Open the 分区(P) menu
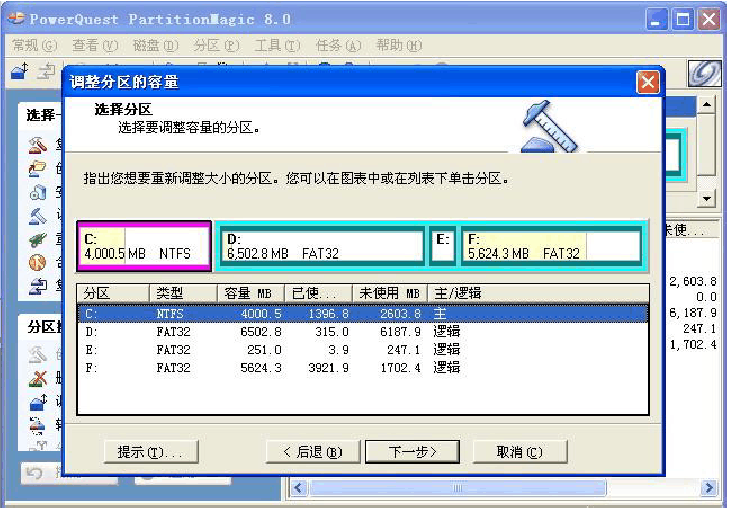The image size is (730, 508). coord(216,45)
